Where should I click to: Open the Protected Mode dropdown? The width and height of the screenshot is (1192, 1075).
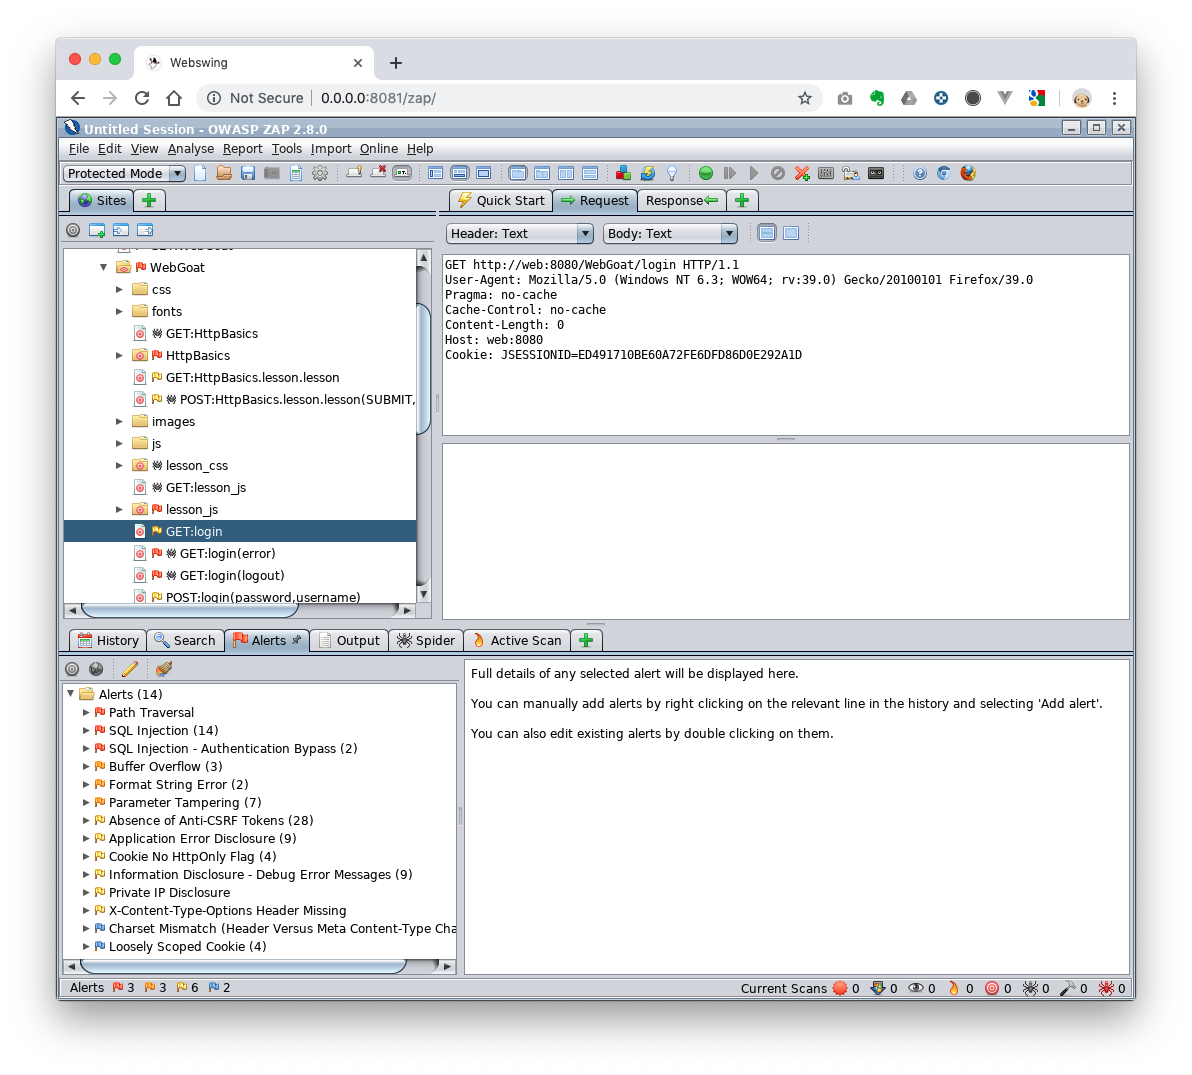124,173
